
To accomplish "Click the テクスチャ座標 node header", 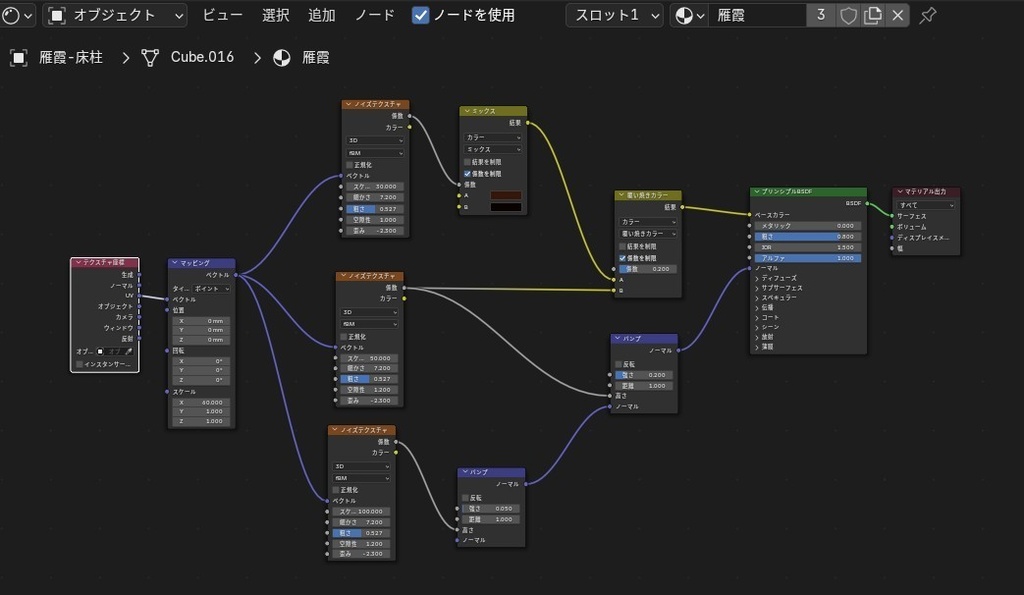I will click(104, 262).
